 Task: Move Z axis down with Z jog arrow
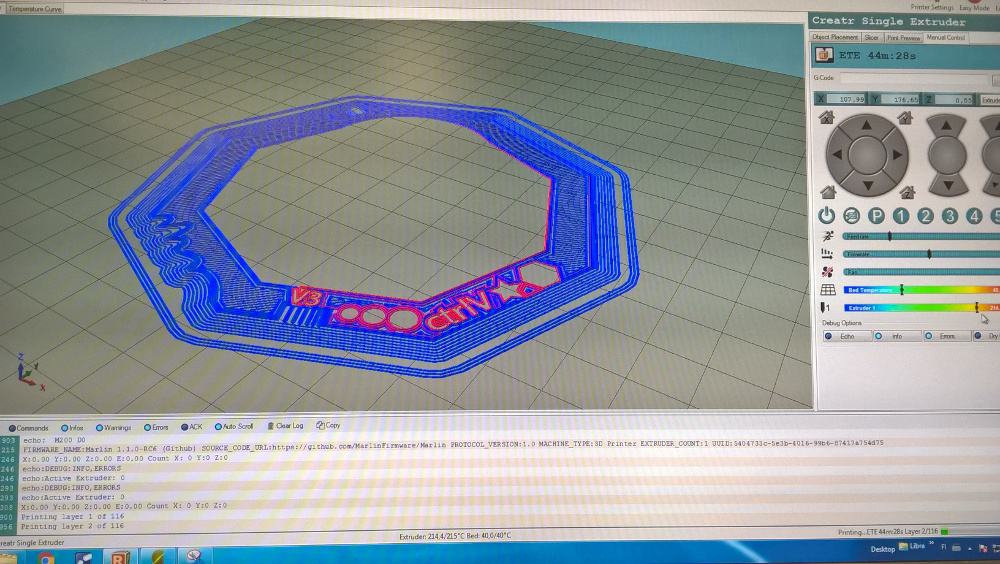click(948, 186)
